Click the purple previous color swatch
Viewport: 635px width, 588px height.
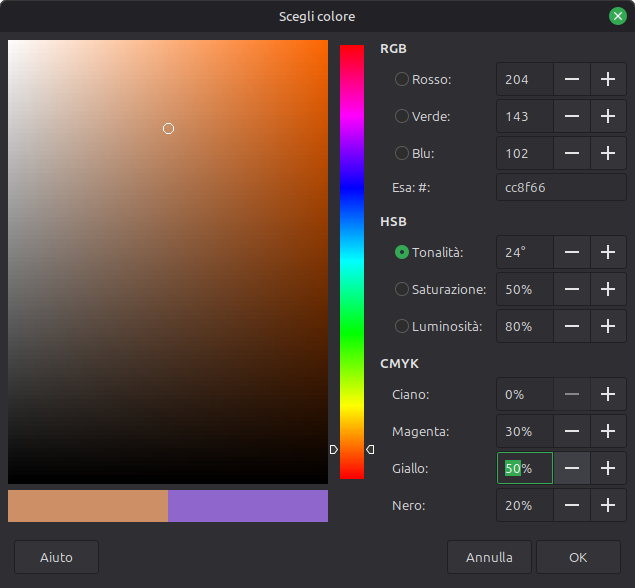[x=247, y=506]
